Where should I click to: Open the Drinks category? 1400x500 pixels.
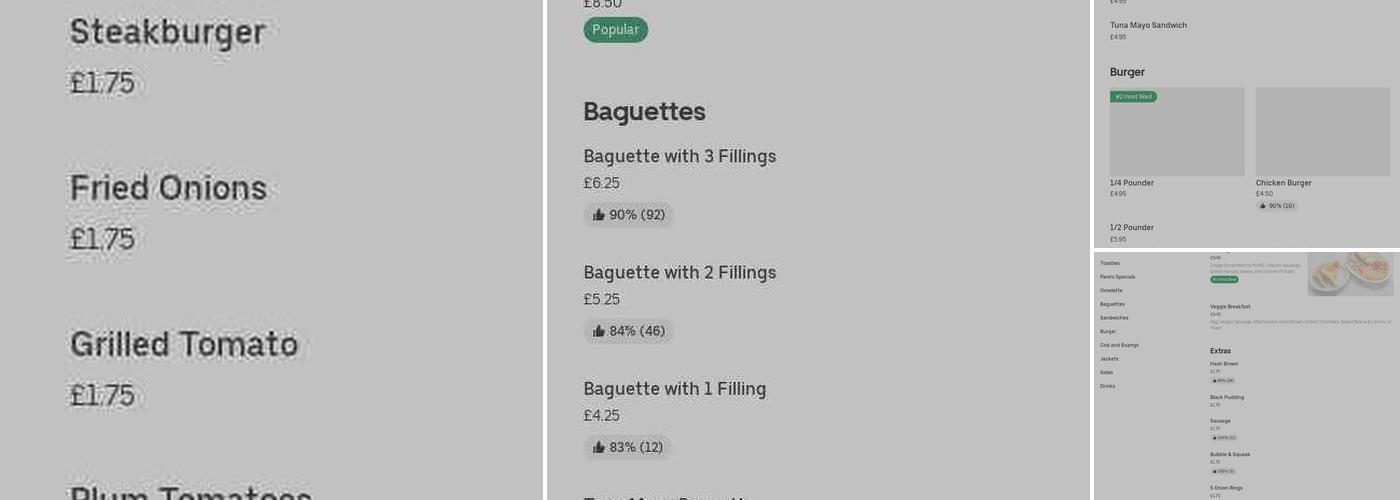(1107, 386)
